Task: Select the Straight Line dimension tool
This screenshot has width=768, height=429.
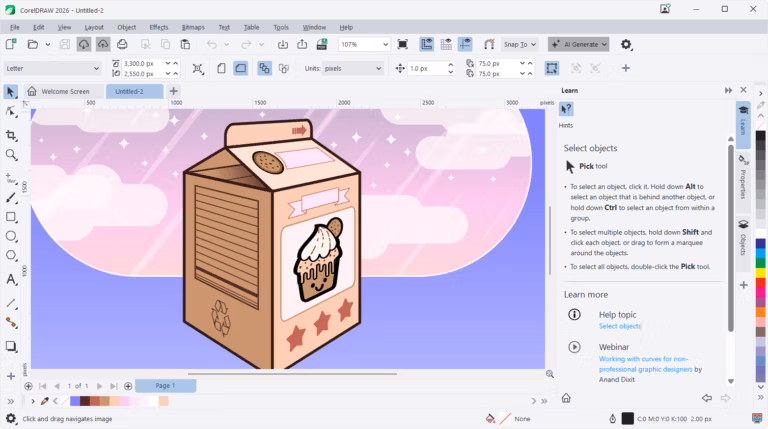Action: [x=11, y=303]
